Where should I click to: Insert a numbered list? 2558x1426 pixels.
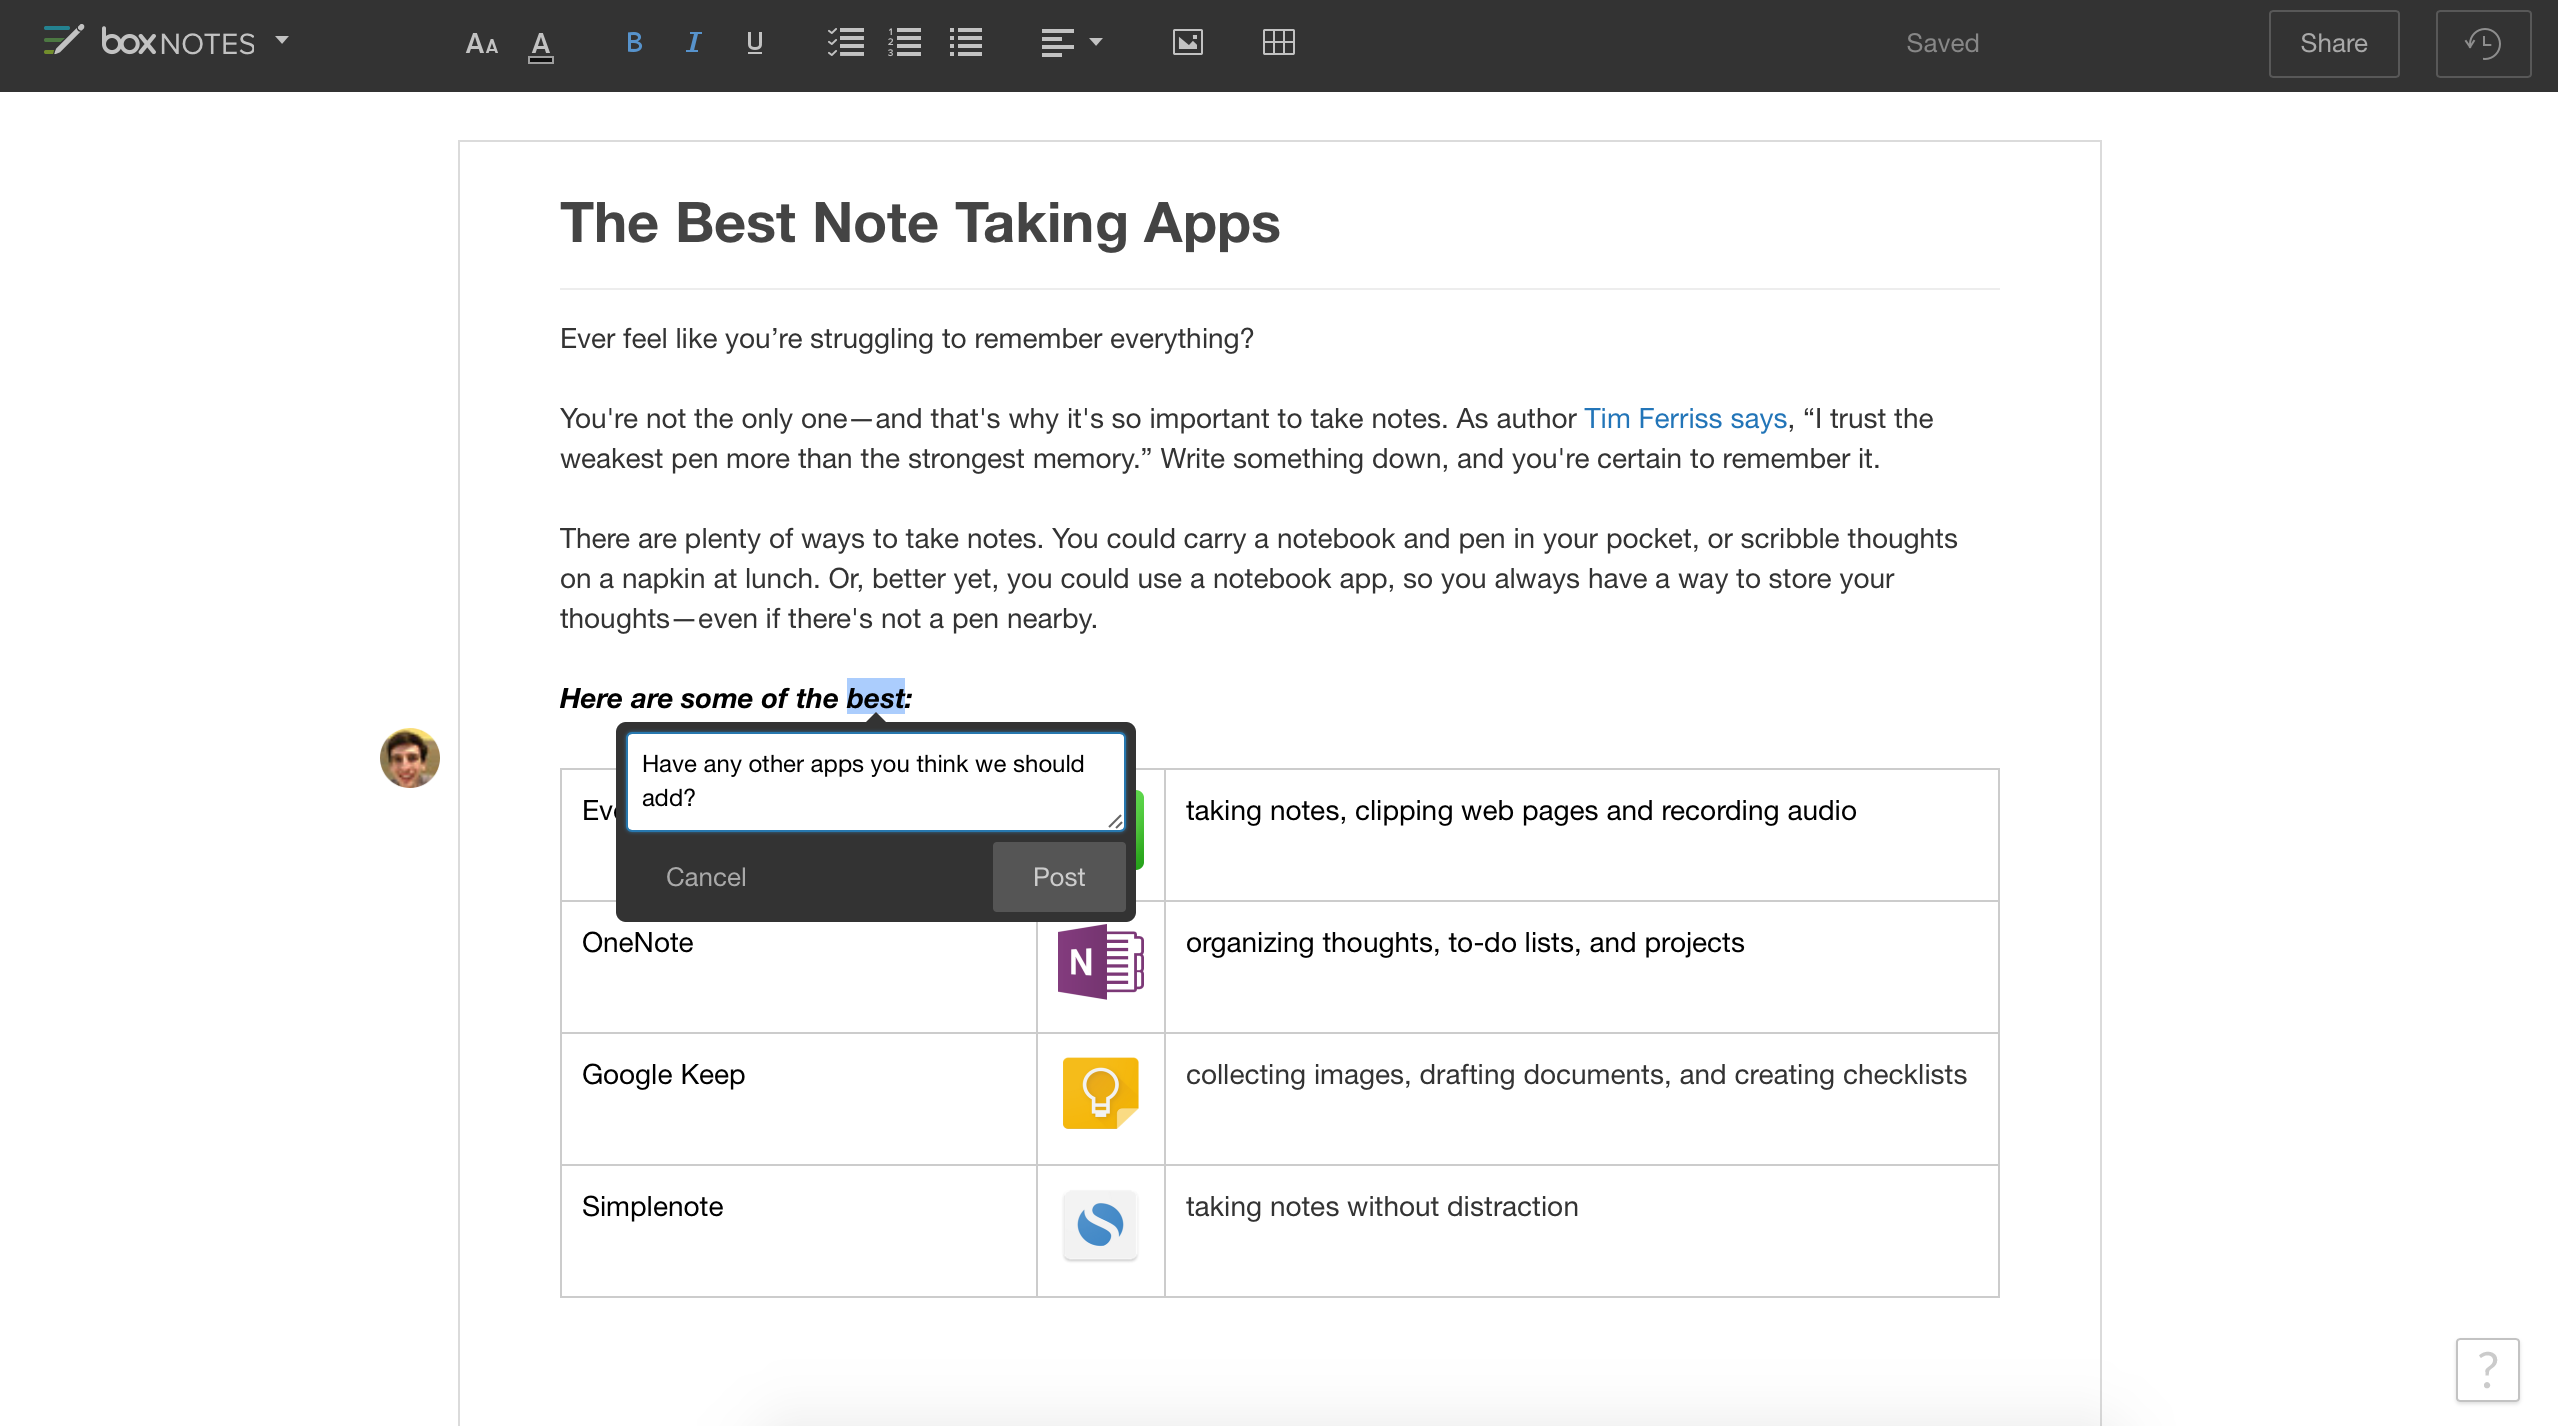[905, 43]
